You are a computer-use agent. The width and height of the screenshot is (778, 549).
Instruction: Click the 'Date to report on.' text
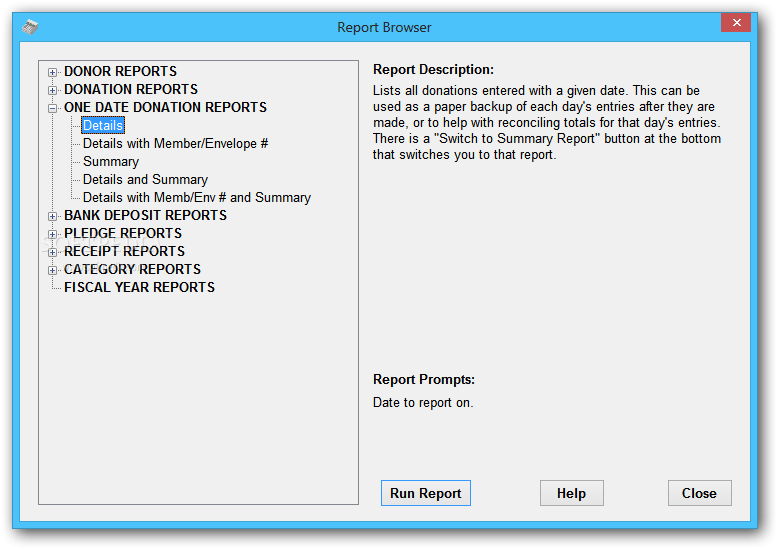(x=423, y=402)
